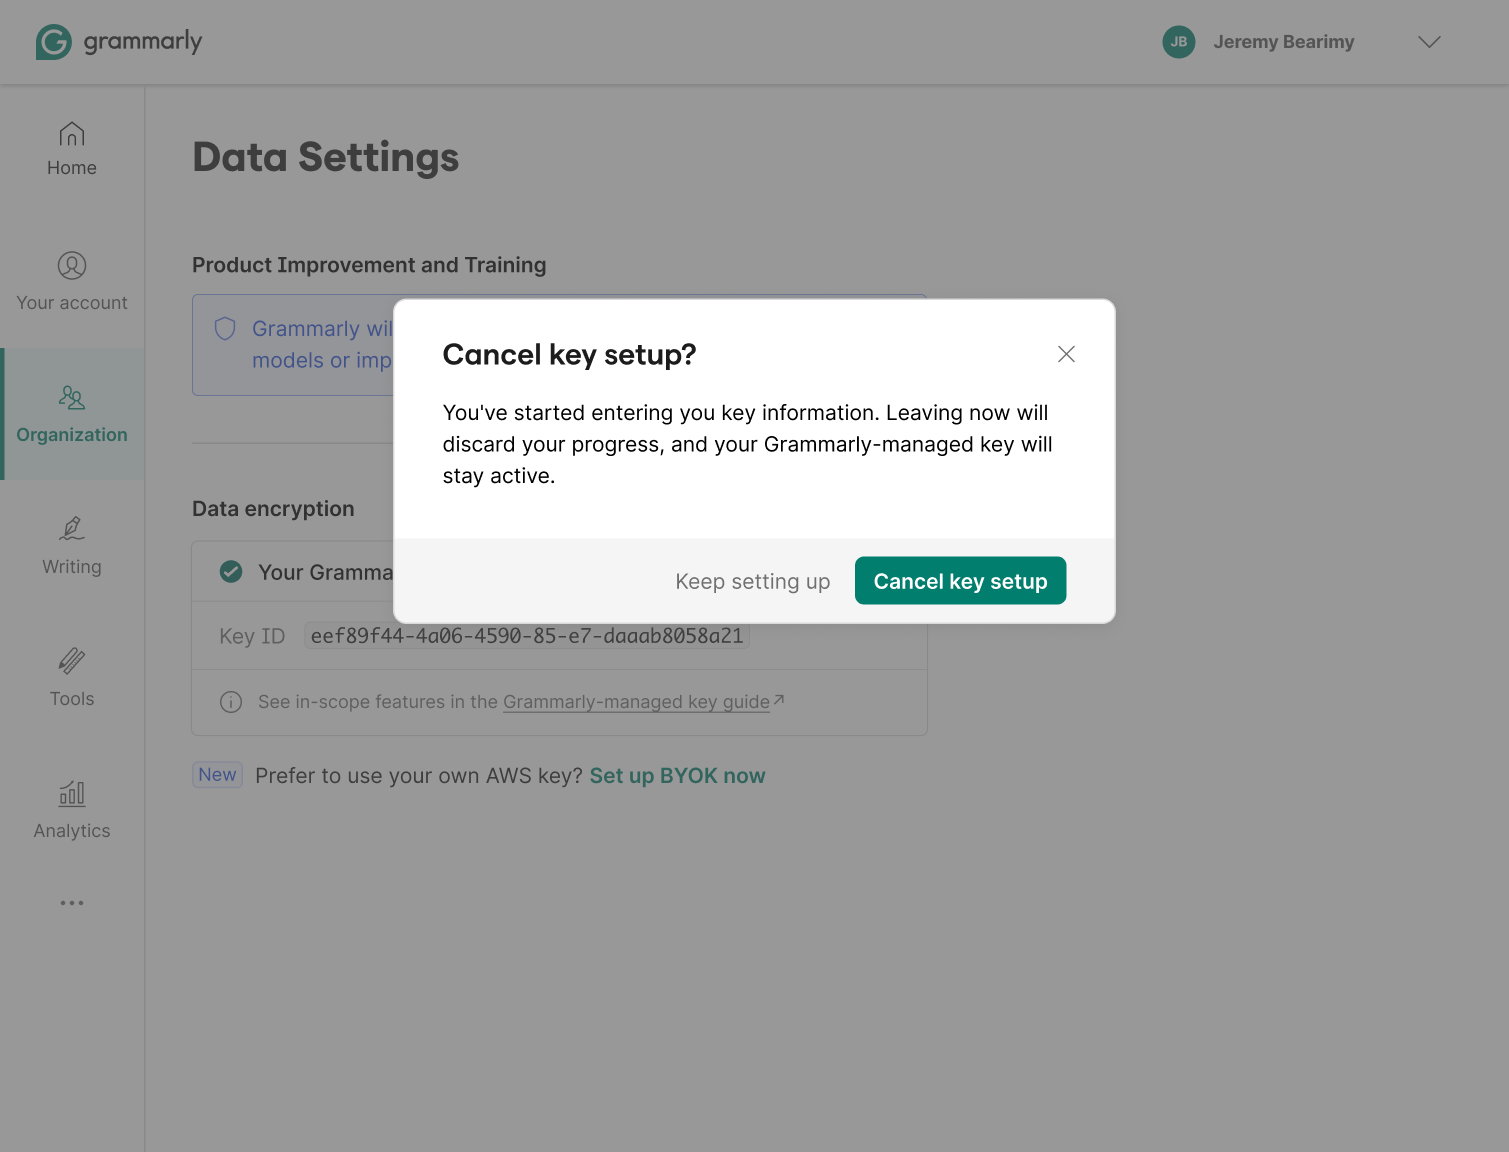Click the Grammarly logo
The width and height of the screenshot is (1509, 1152).
pyautogui.click(x=118, y=42)
